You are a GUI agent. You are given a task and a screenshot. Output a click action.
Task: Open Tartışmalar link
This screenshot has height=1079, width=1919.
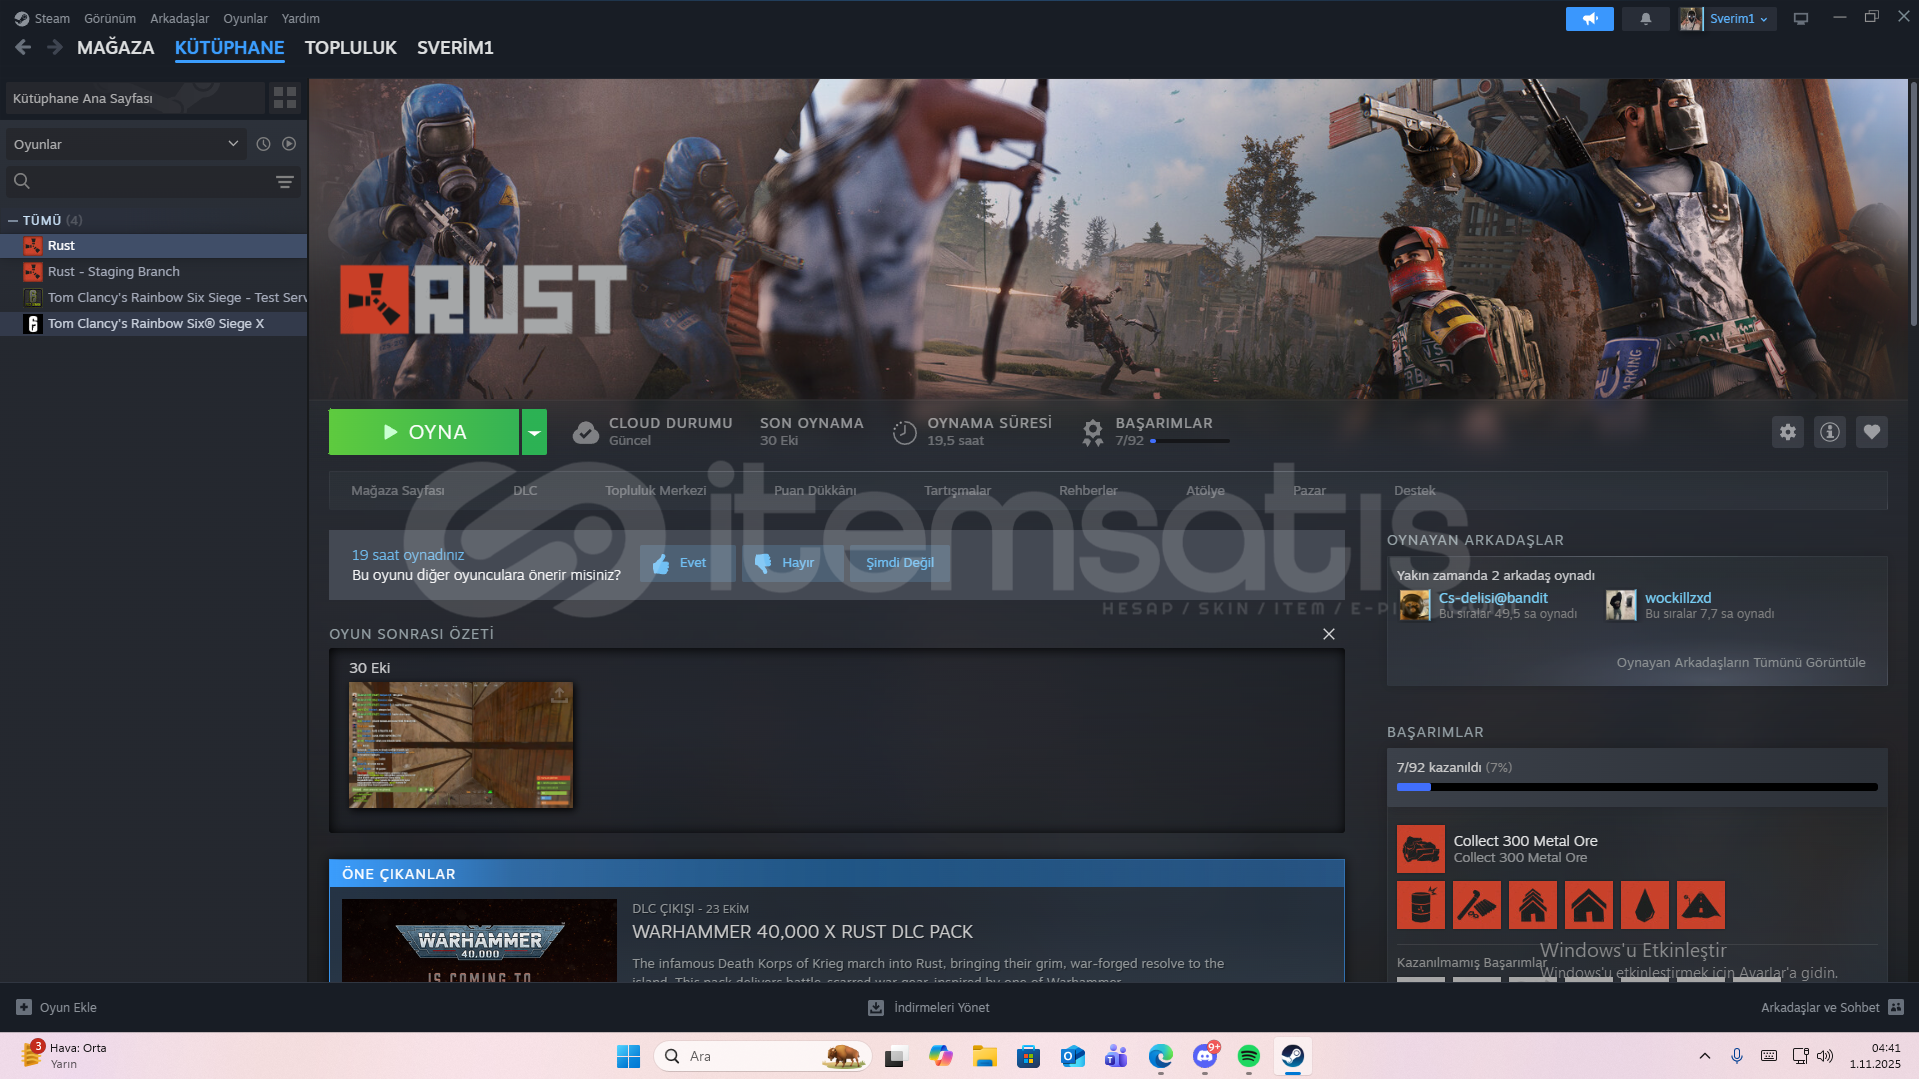(x=958, y=491)
